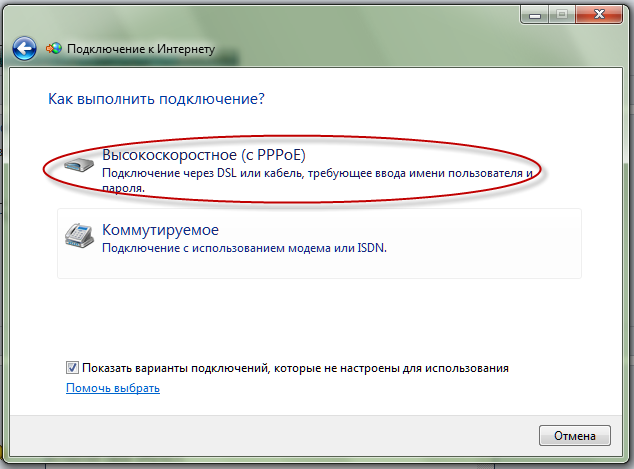Go back with the blue arrow button
634x469 pixels.
pos(24,49)
